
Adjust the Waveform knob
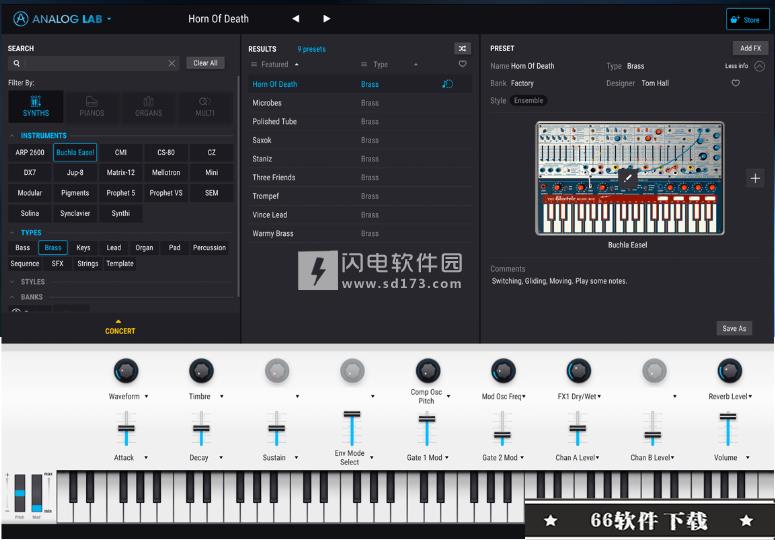click(x=126, y=371)
